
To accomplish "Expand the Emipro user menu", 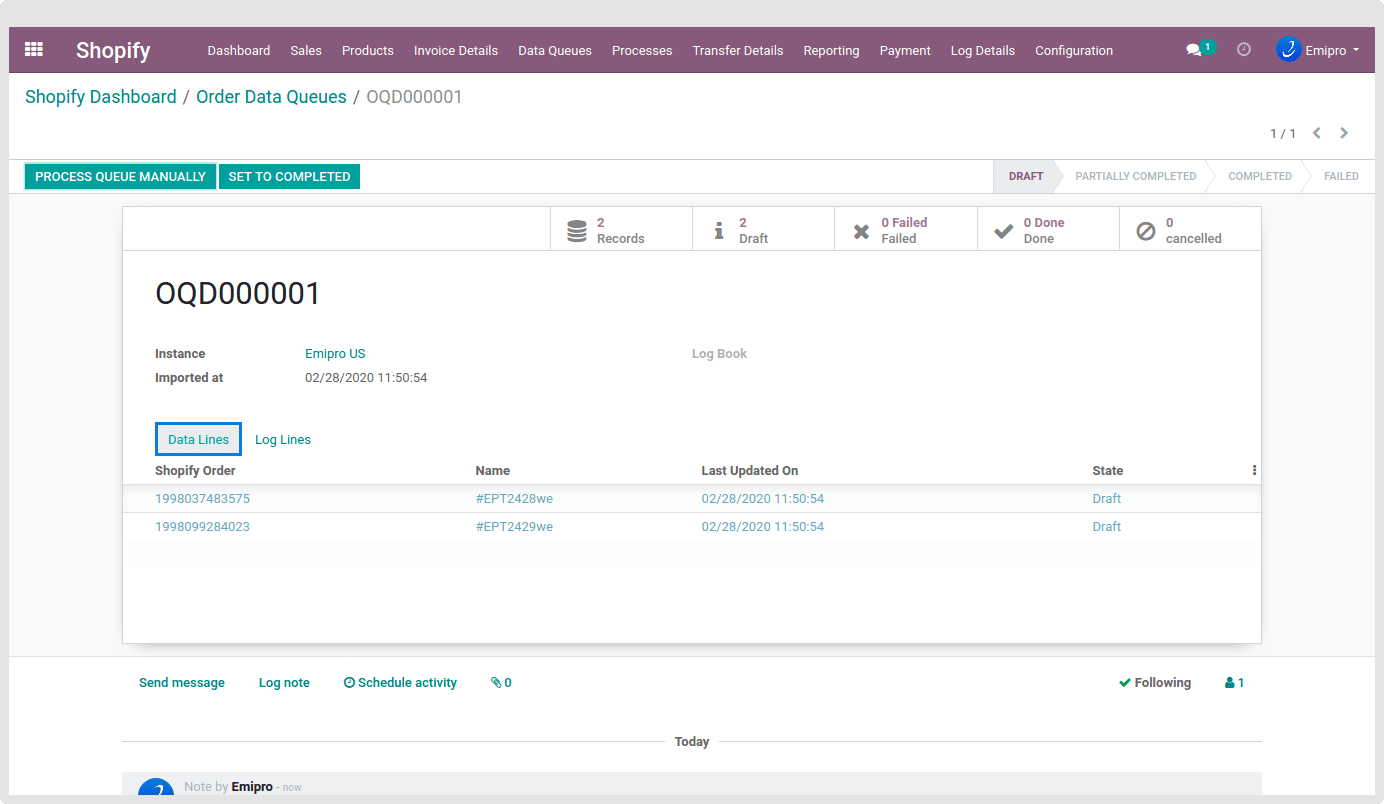I will point(1318,50).
